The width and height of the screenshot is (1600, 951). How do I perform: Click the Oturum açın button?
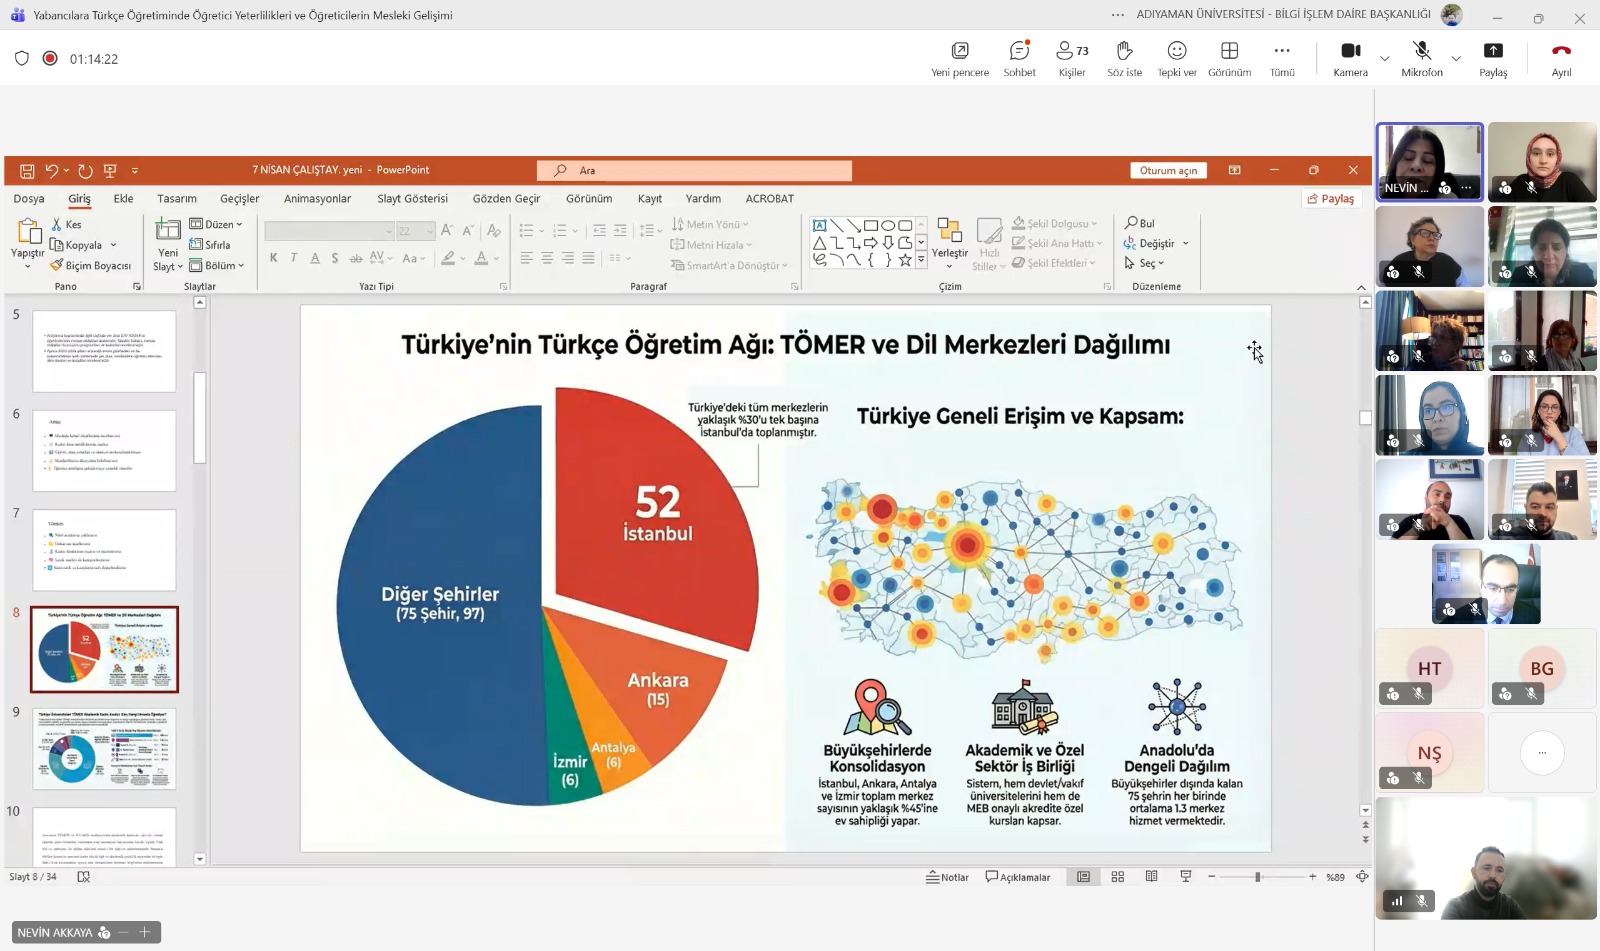click(1168, 171)
